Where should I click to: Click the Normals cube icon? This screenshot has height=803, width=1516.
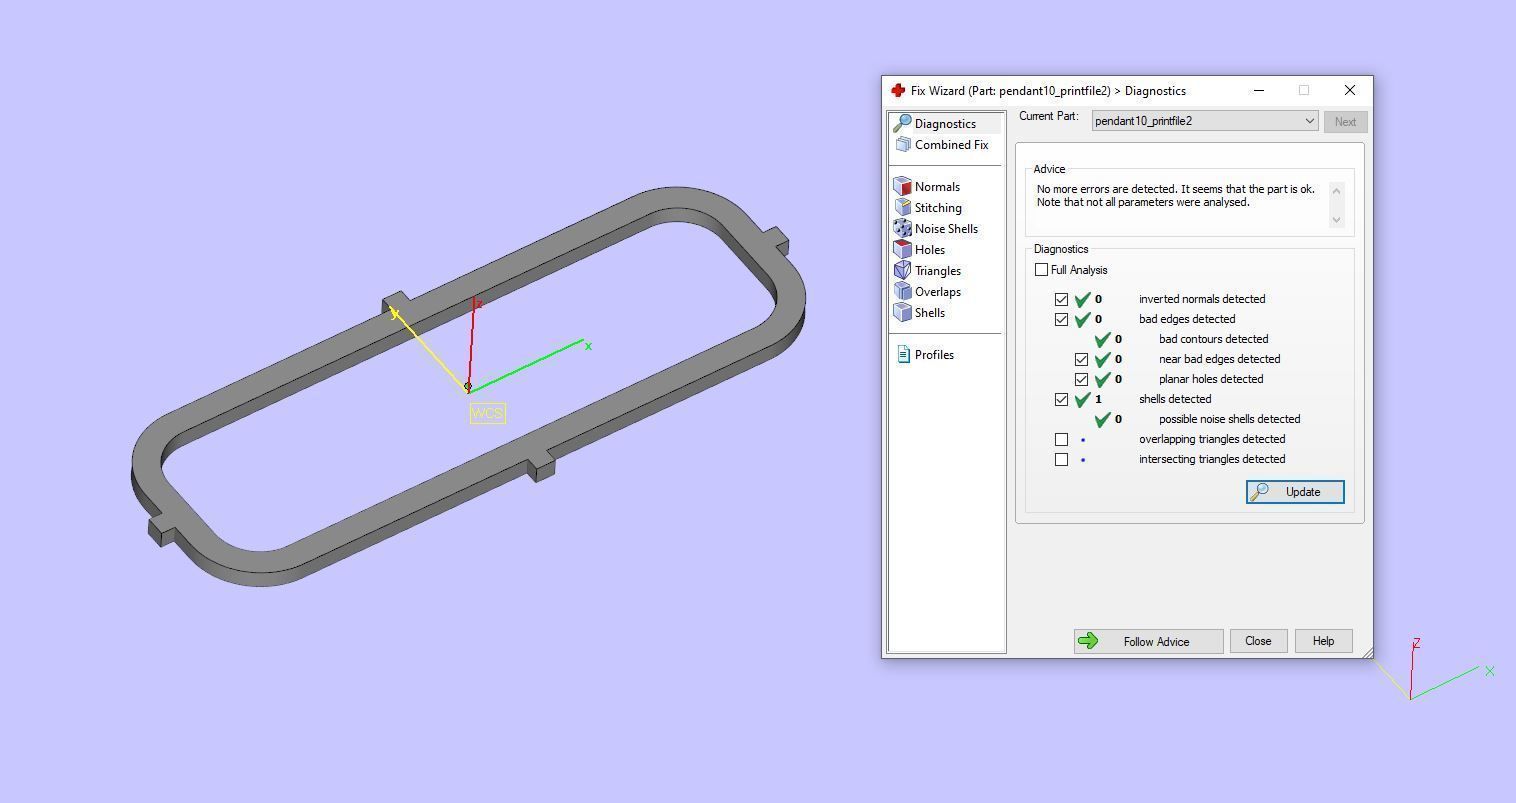pos(903,186)
